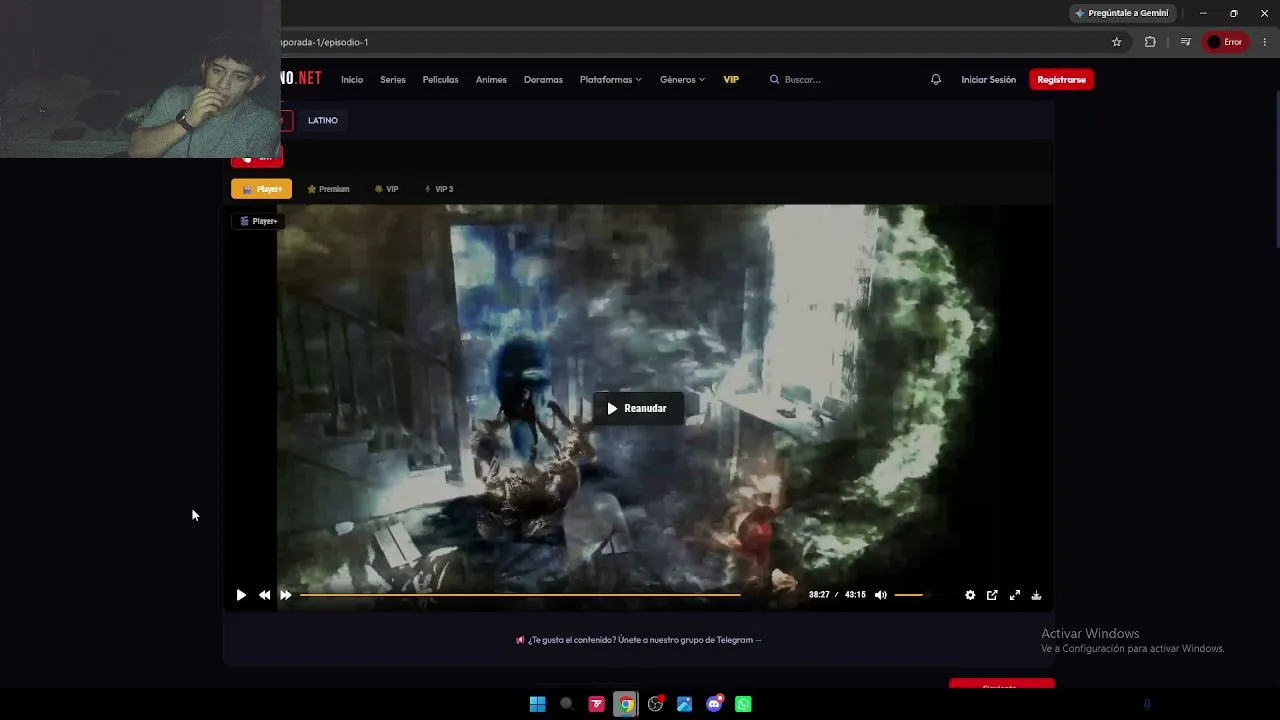Viewport: 1280px width, 720px height.
Task: Open Discord from the taskbar
Action: pos(714,704)
